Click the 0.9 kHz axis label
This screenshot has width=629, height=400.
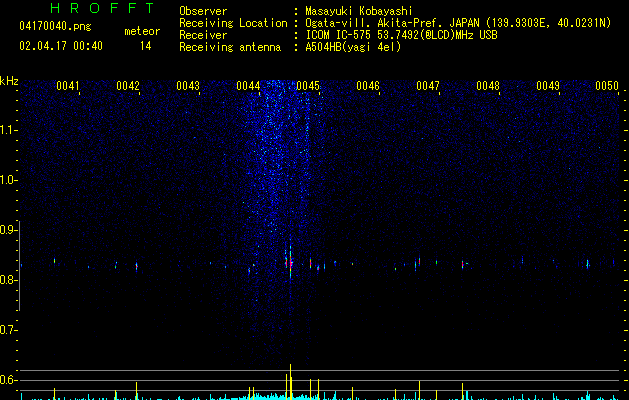7,230
